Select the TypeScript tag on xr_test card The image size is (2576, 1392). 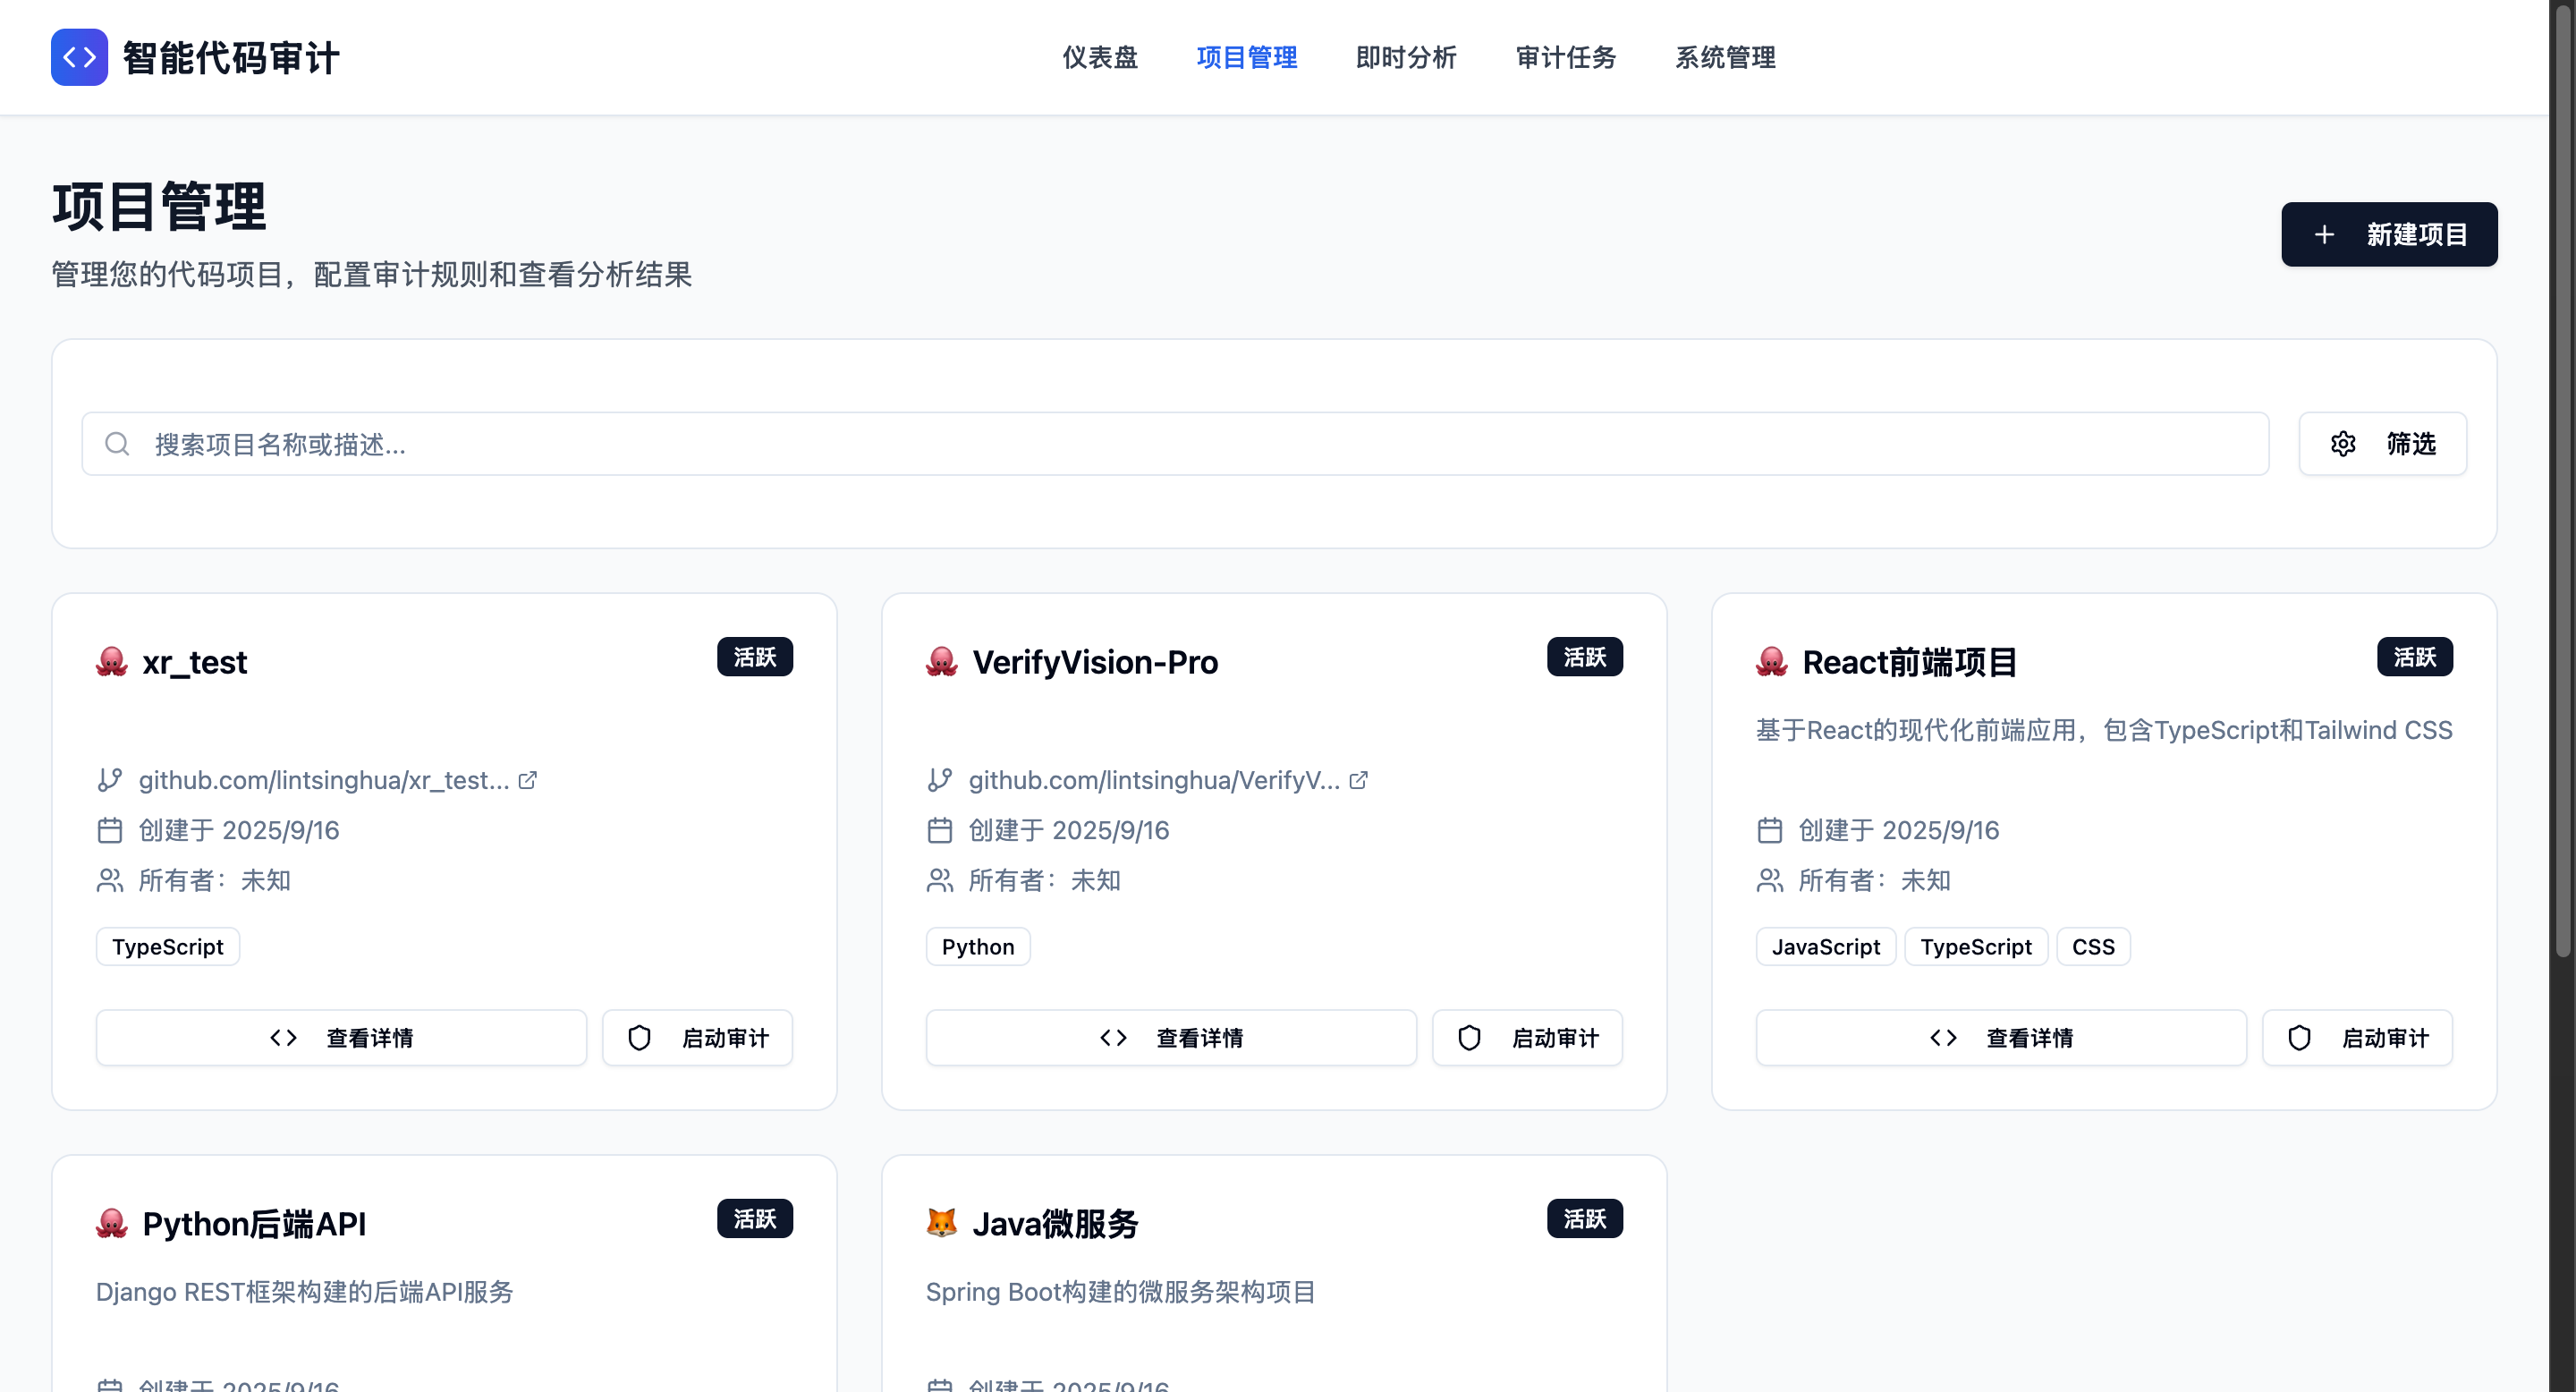pyautogui.click(x=167, y=945)
